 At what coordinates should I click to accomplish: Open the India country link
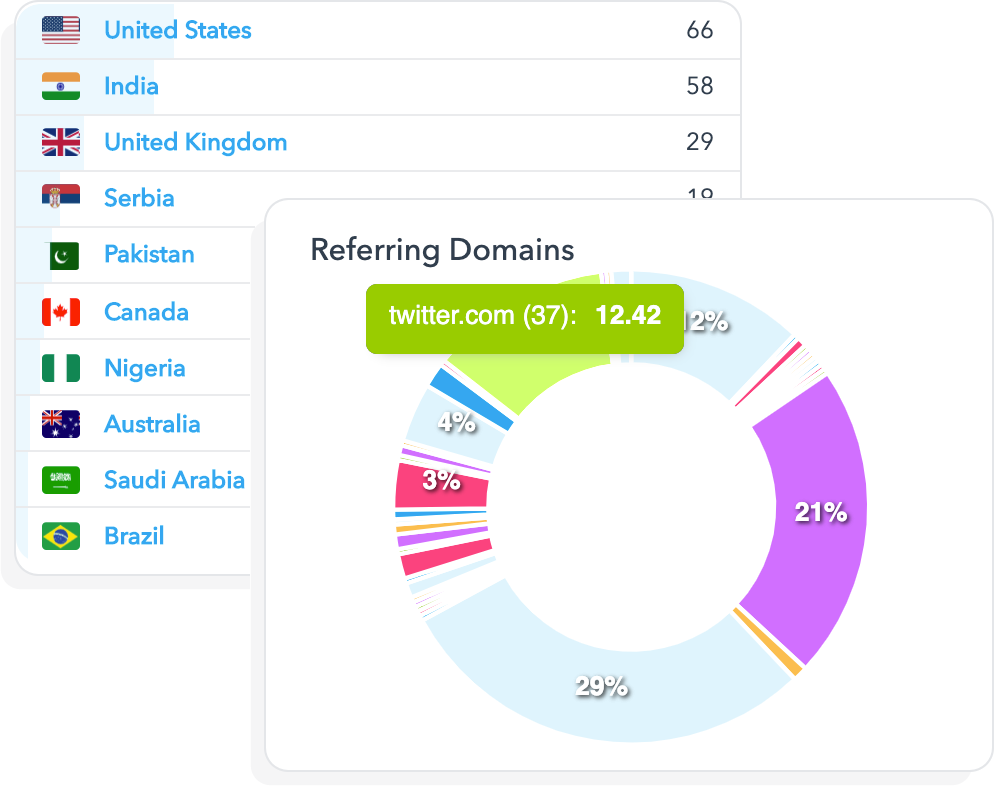tap(131, 86)
